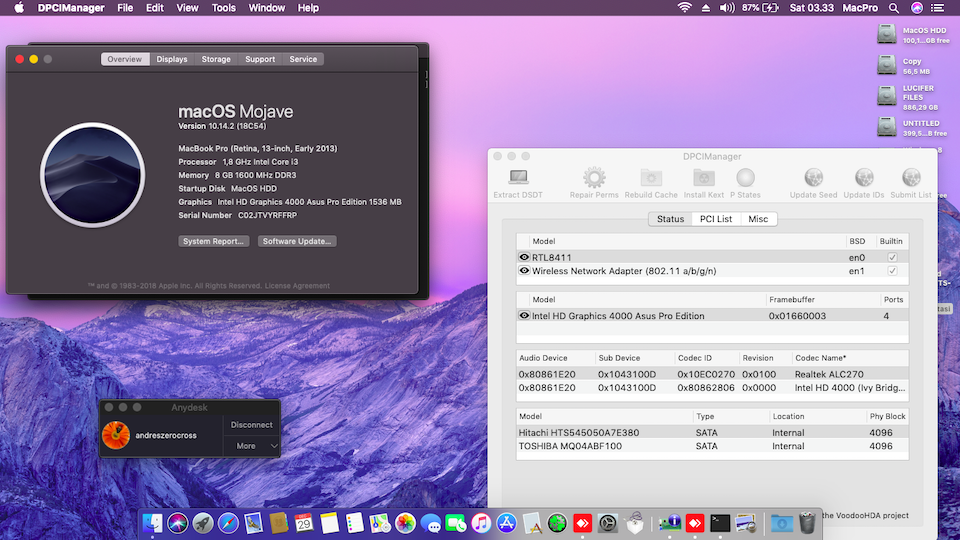This screenshot has width=960, height=540.
Task: Launch Siri from the dock
Action: [x=178, y=523]
